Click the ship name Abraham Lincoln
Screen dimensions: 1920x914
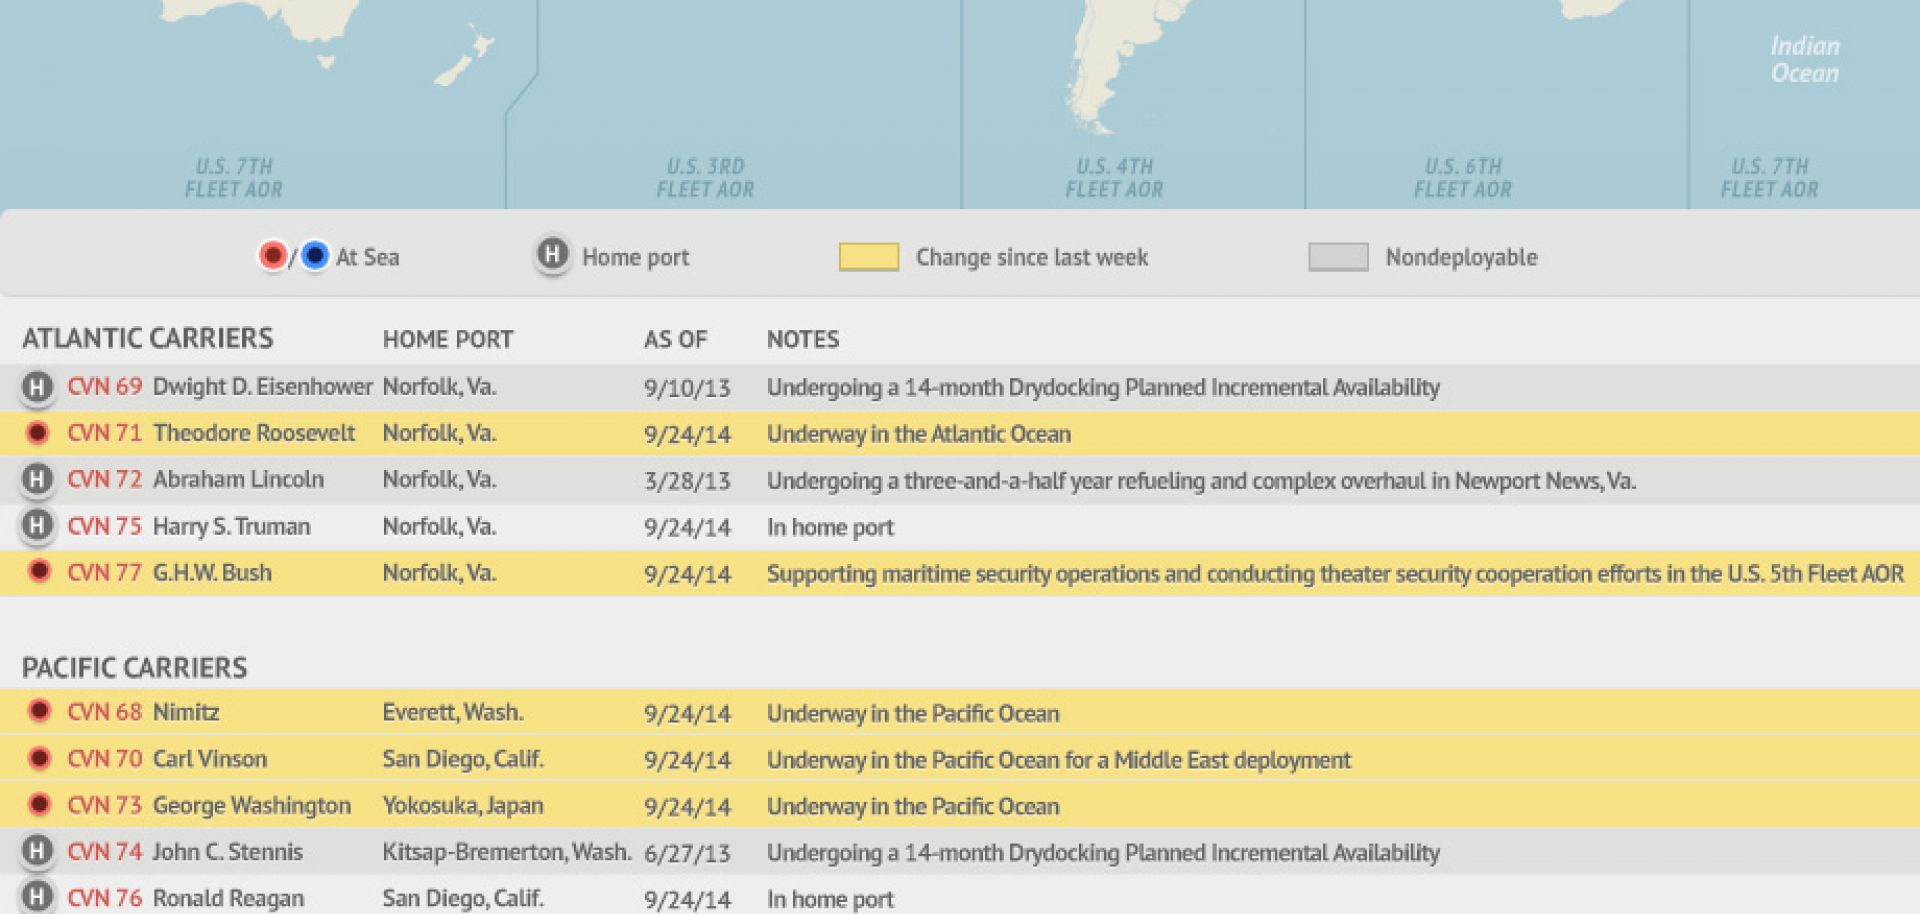click(238, 480)
